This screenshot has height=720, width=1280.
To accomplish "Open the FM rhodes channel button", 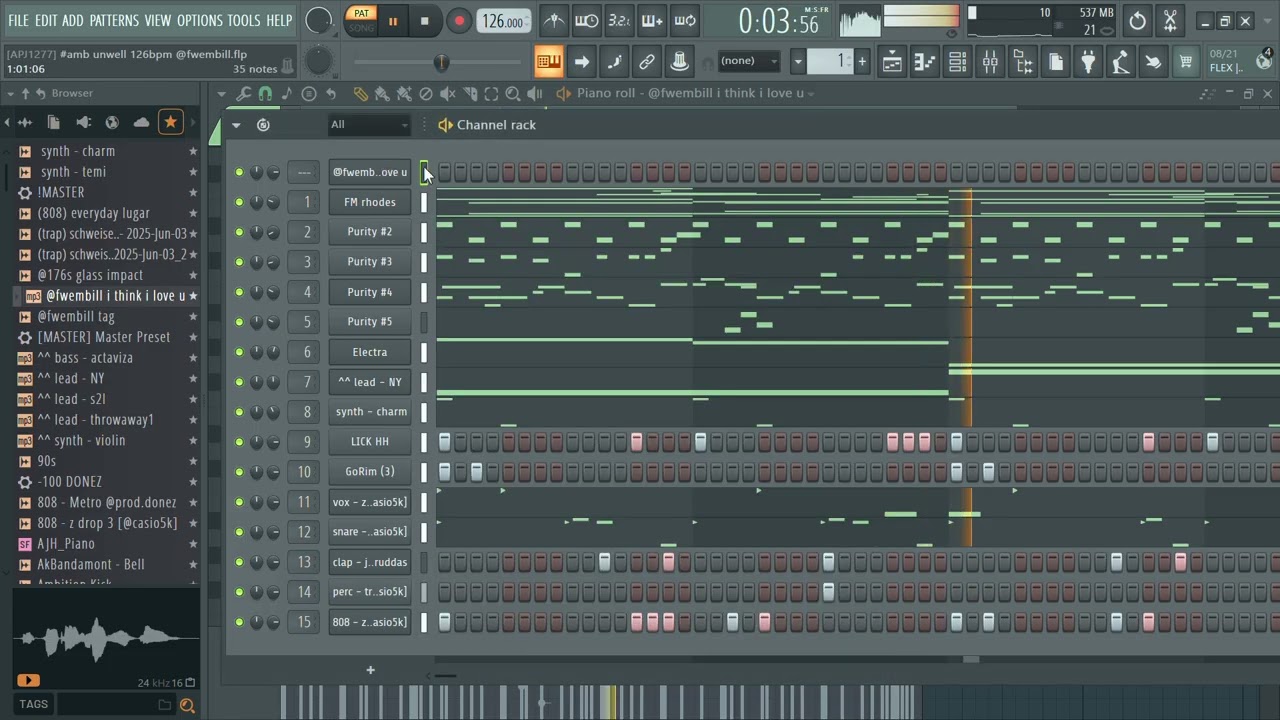I will click(x=370, y=202).
